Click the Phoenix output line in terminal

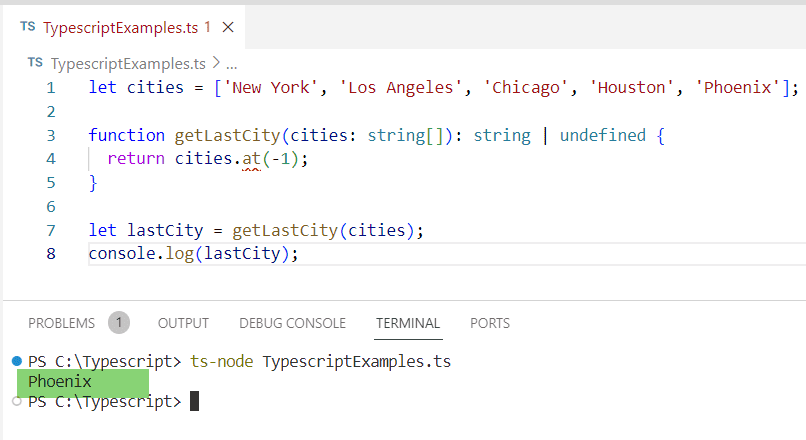tap(60, 381)
